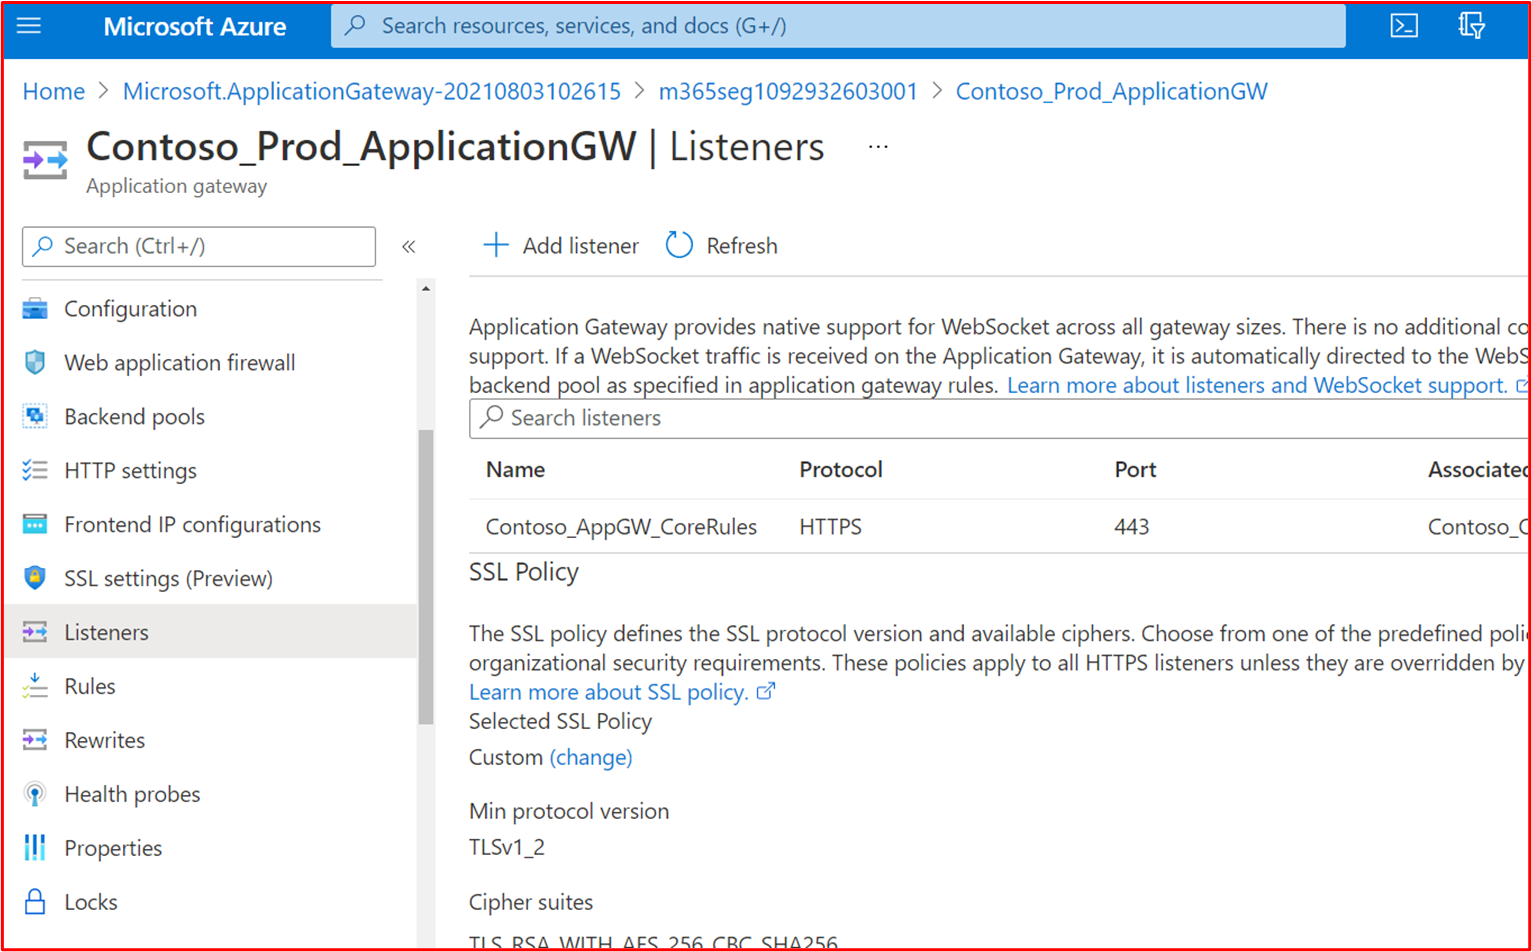Focus the Search listeners field
The image size is (1532, 952).
998,418
